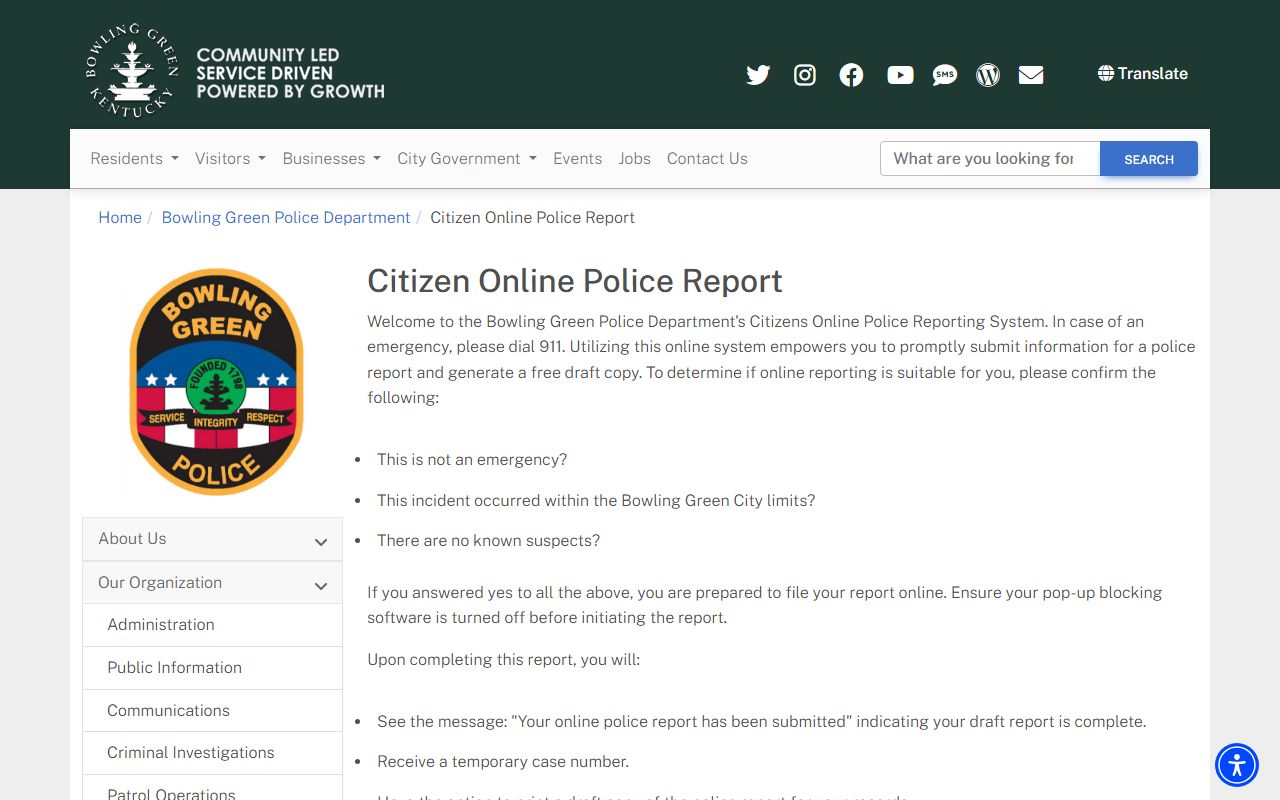Click the SMS chat bubble icon
Screen dimensions: 1280x800
click(x=945, y=75)
